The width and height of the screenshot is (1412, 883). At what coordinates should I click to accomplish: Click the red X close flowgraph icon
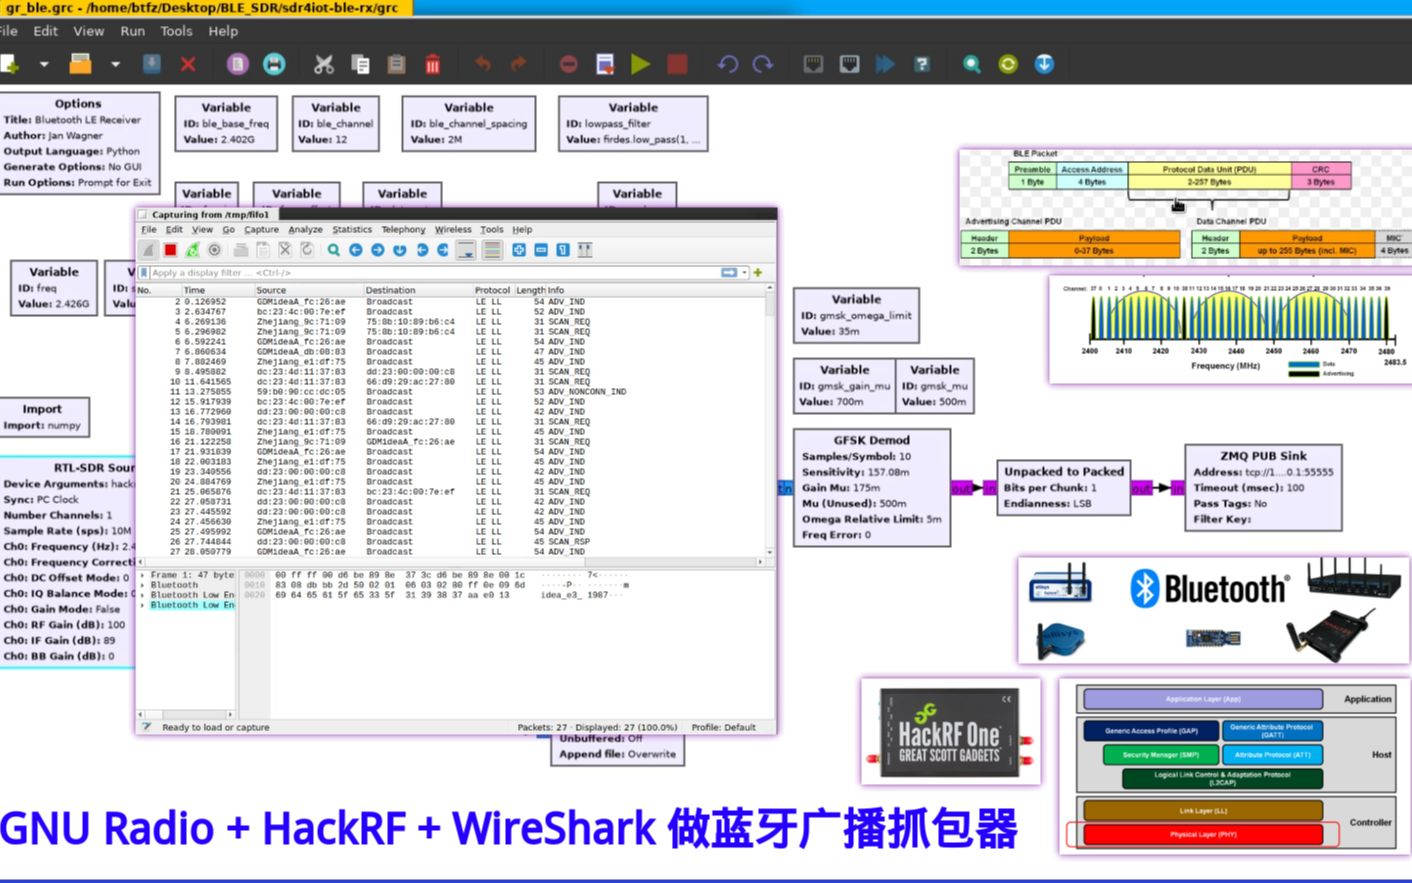(188, 64)
